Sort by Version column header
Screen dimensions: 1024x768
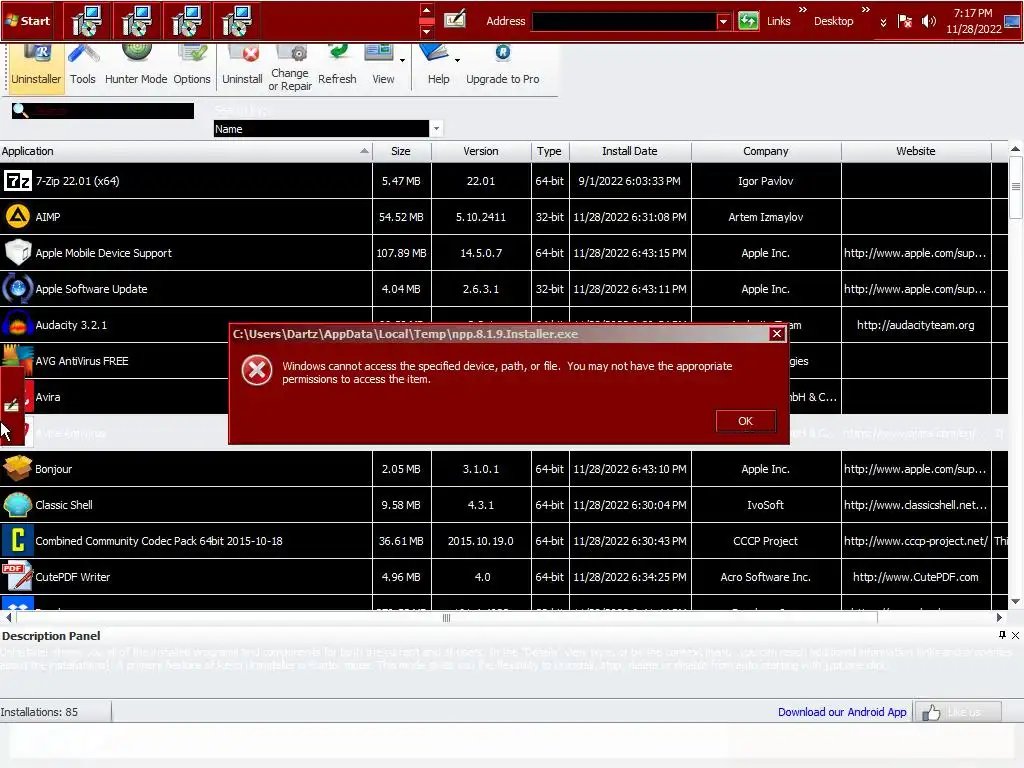pos(481,151)
